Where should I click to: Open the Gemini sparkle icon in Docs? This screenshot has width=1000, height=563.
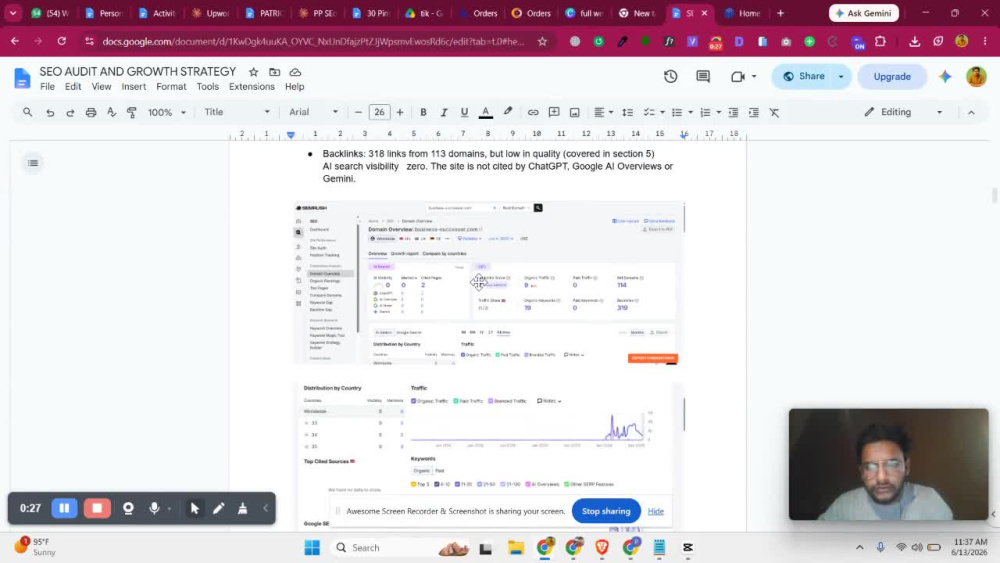[945, 77]
